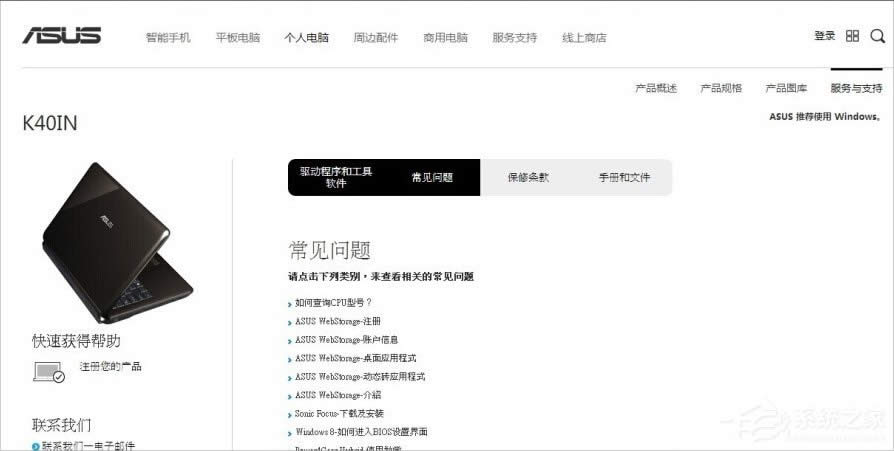894x451 pixels.
Task: Open Sonic Focus-下载及安装 link
Action: click(x=339, y=414)
